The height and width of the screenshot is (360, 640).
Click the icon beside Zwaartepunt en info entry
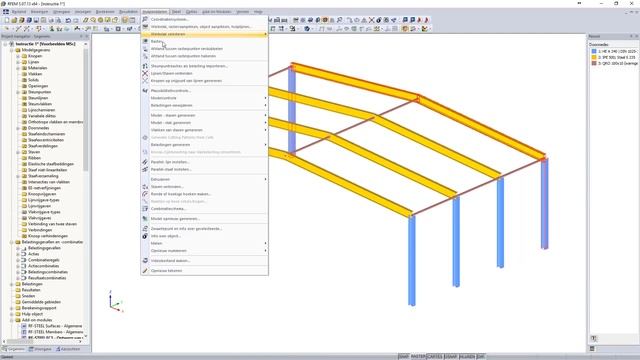pos(145,229)
